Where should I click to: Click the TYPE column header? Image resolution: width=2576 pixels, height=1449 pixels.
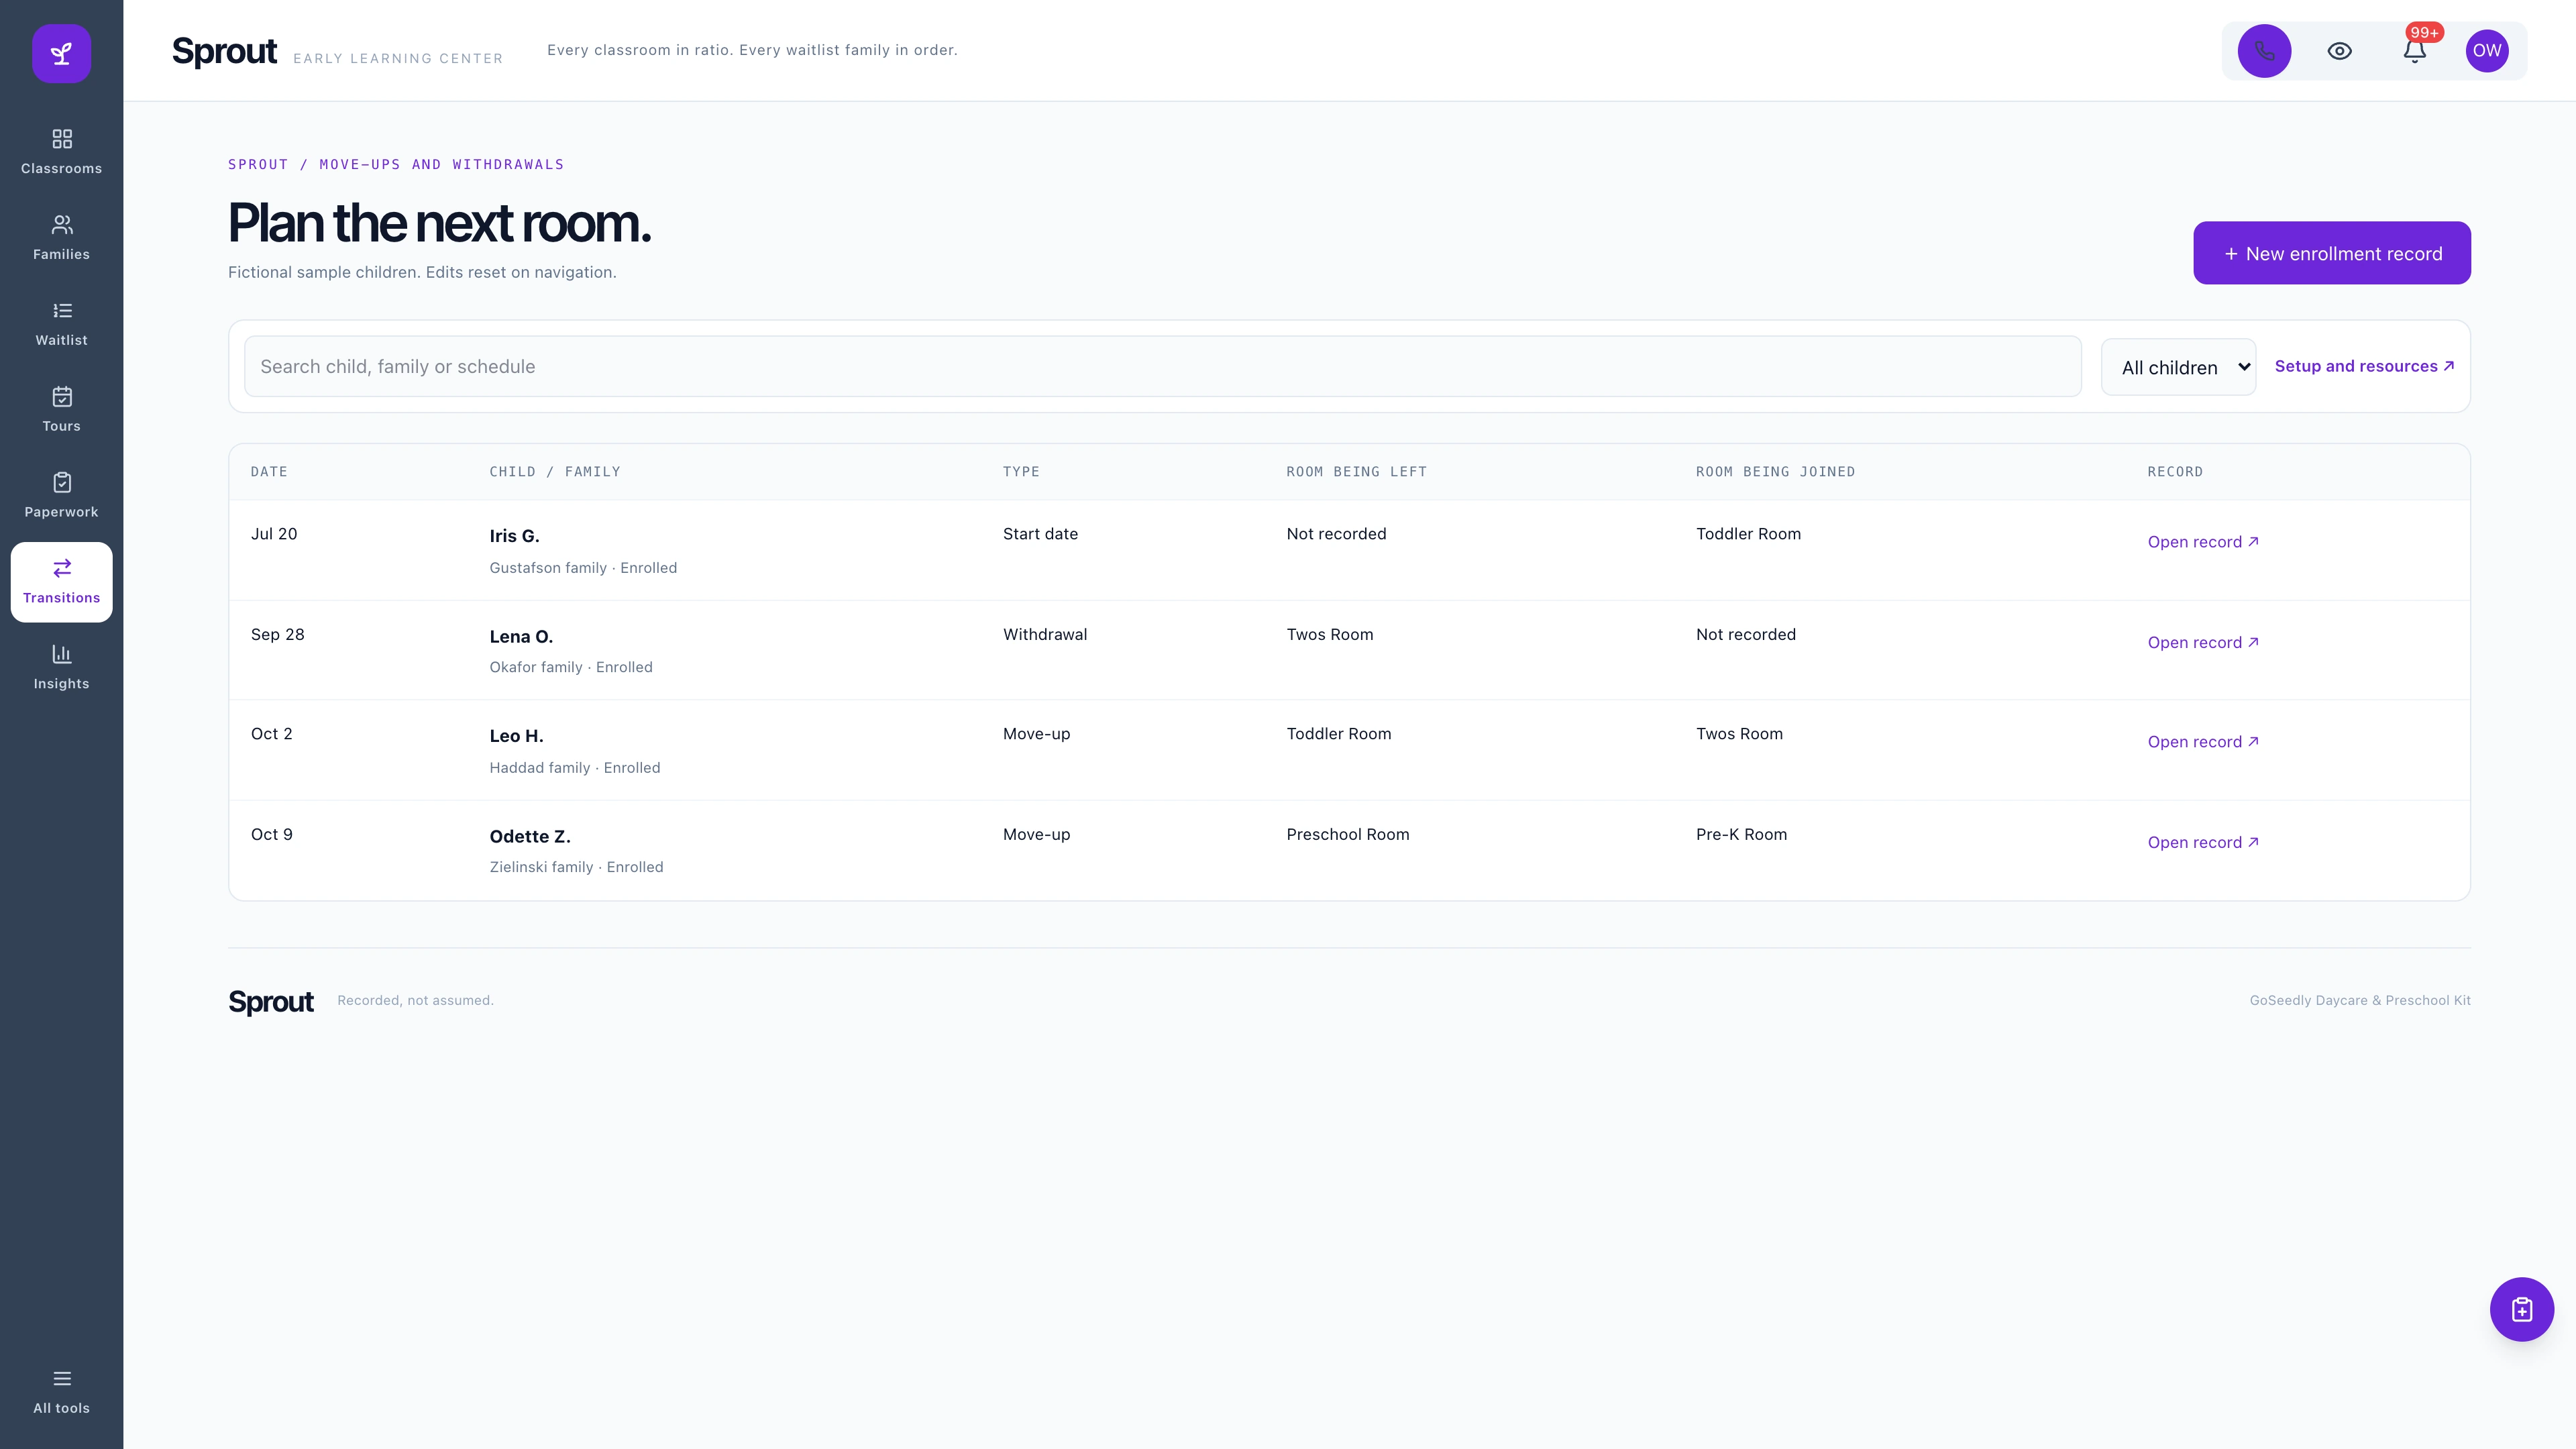(1021, 471)
